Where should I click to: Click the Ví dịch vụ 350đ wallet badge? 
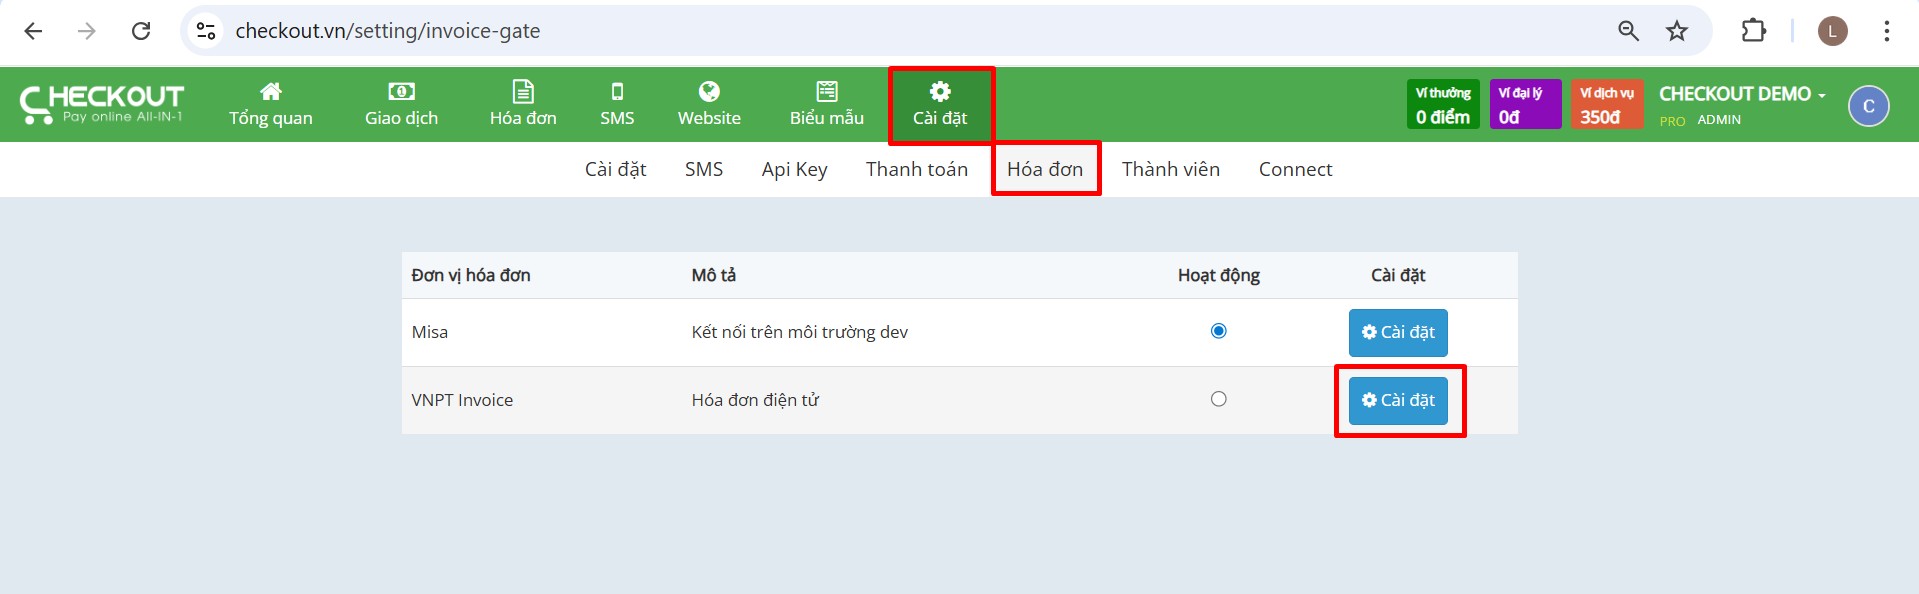click(x=1607, y=104)
